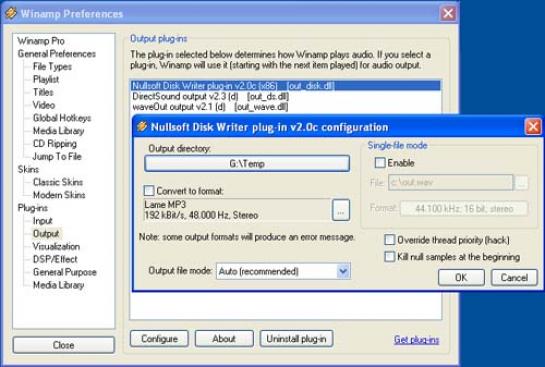Click the Lame MP3 format description
The image size is (545, 367).
click(x=236, y=210)
